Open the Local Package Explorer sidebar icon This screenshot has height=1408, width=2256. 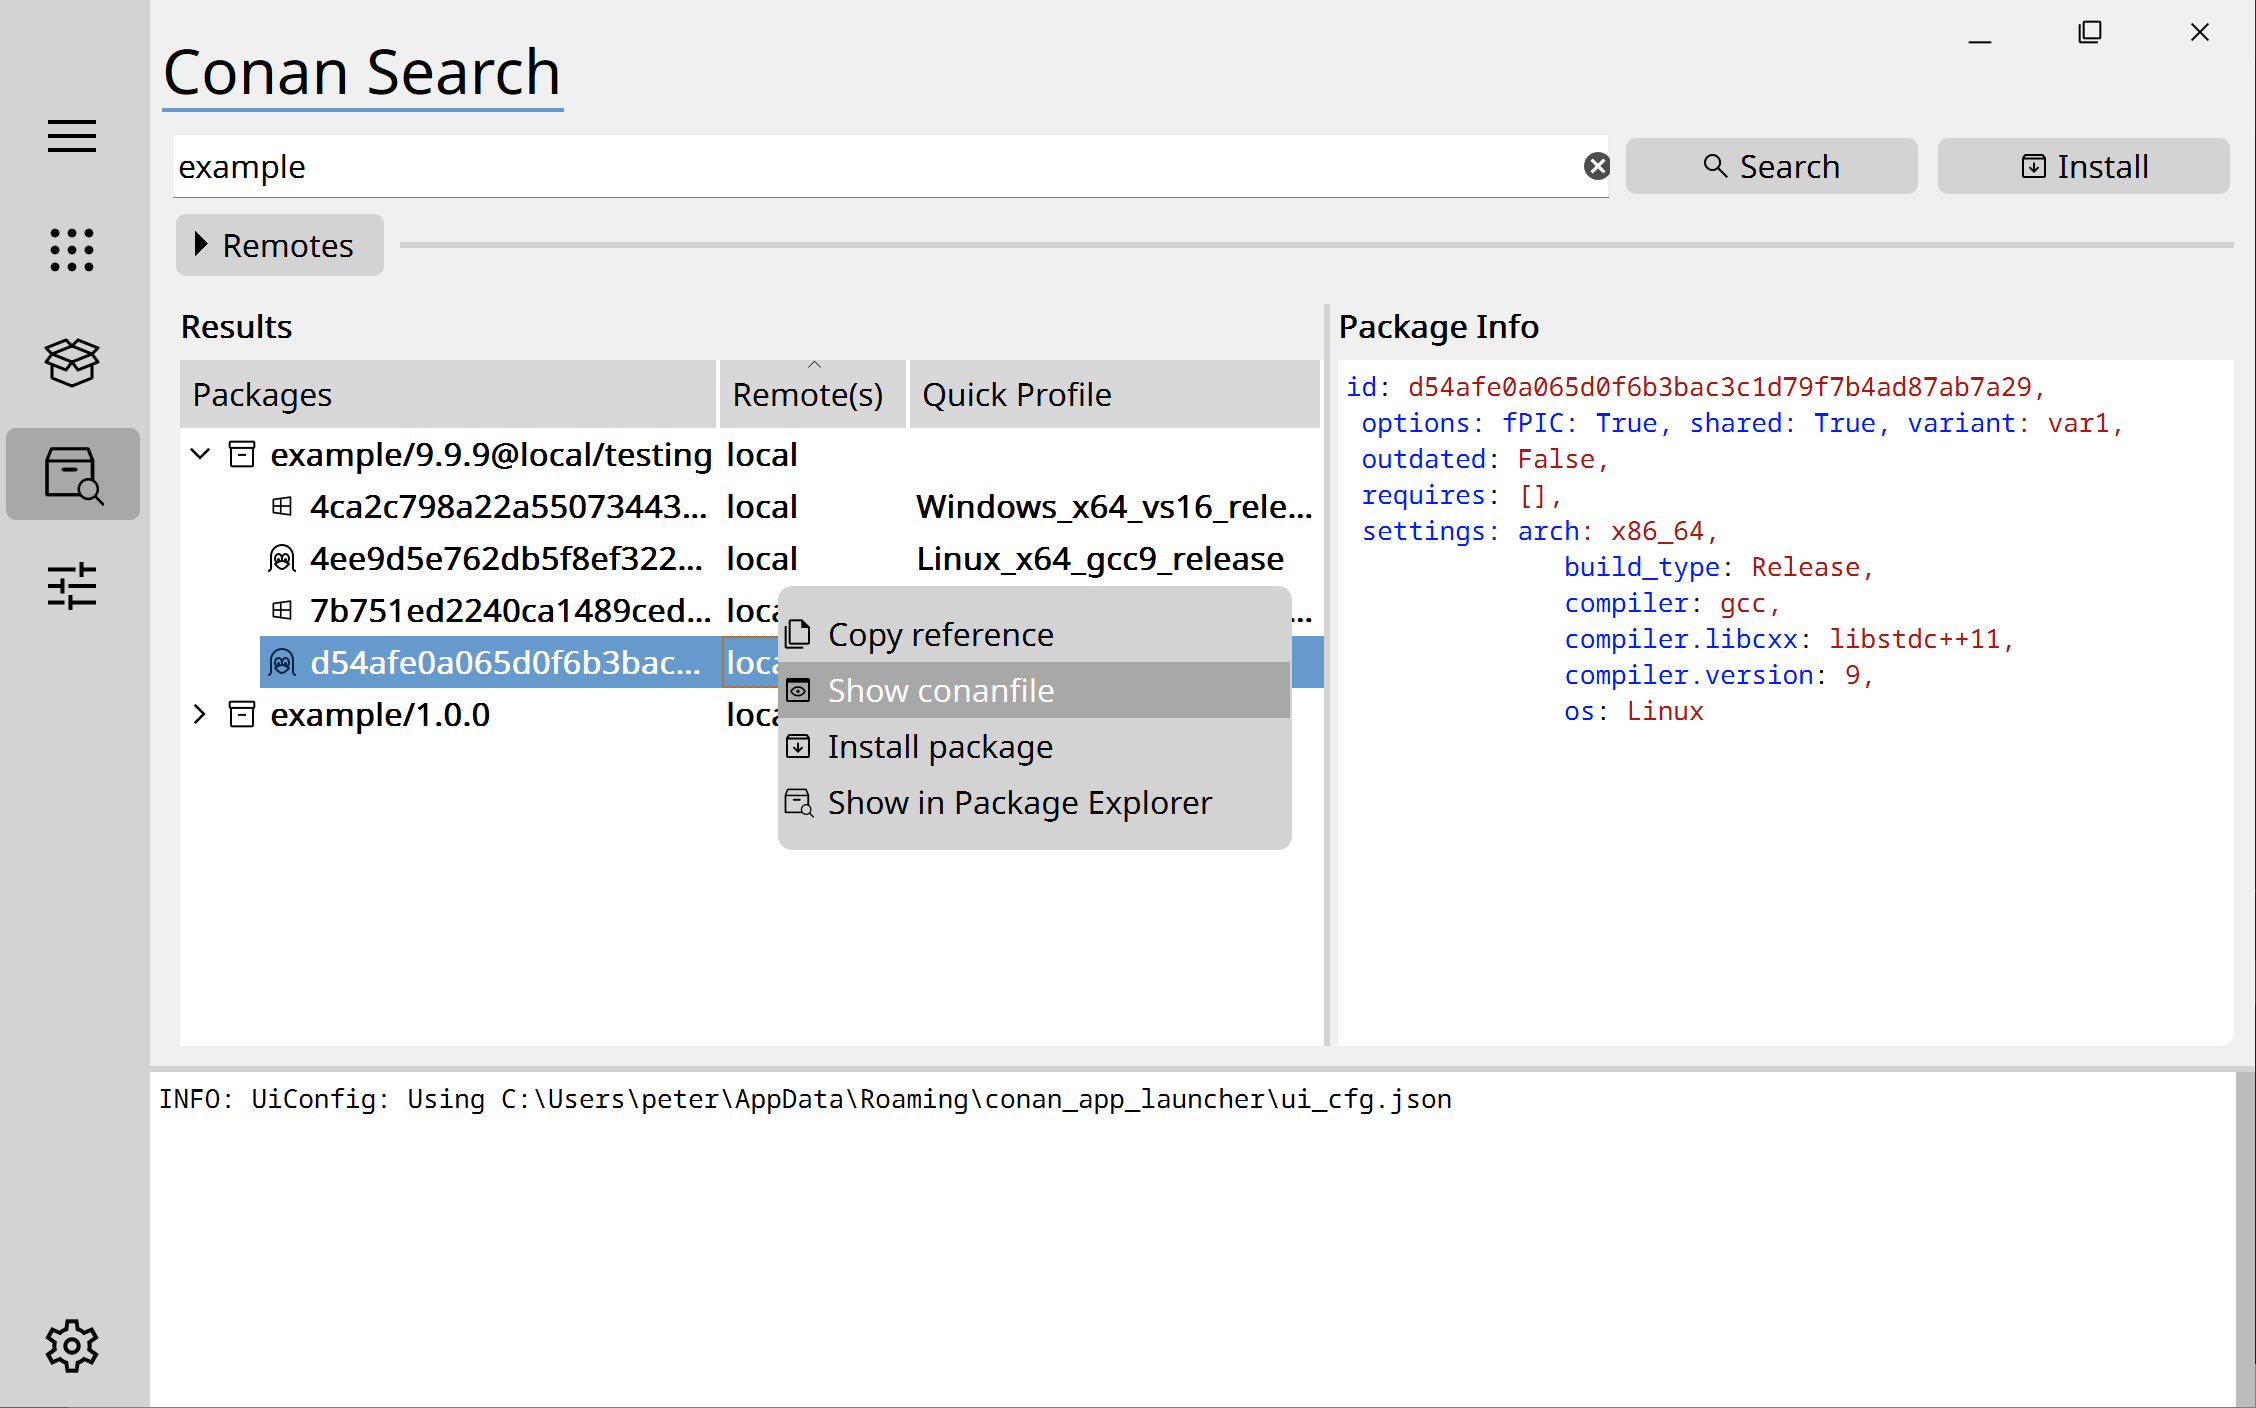[72, 361]
